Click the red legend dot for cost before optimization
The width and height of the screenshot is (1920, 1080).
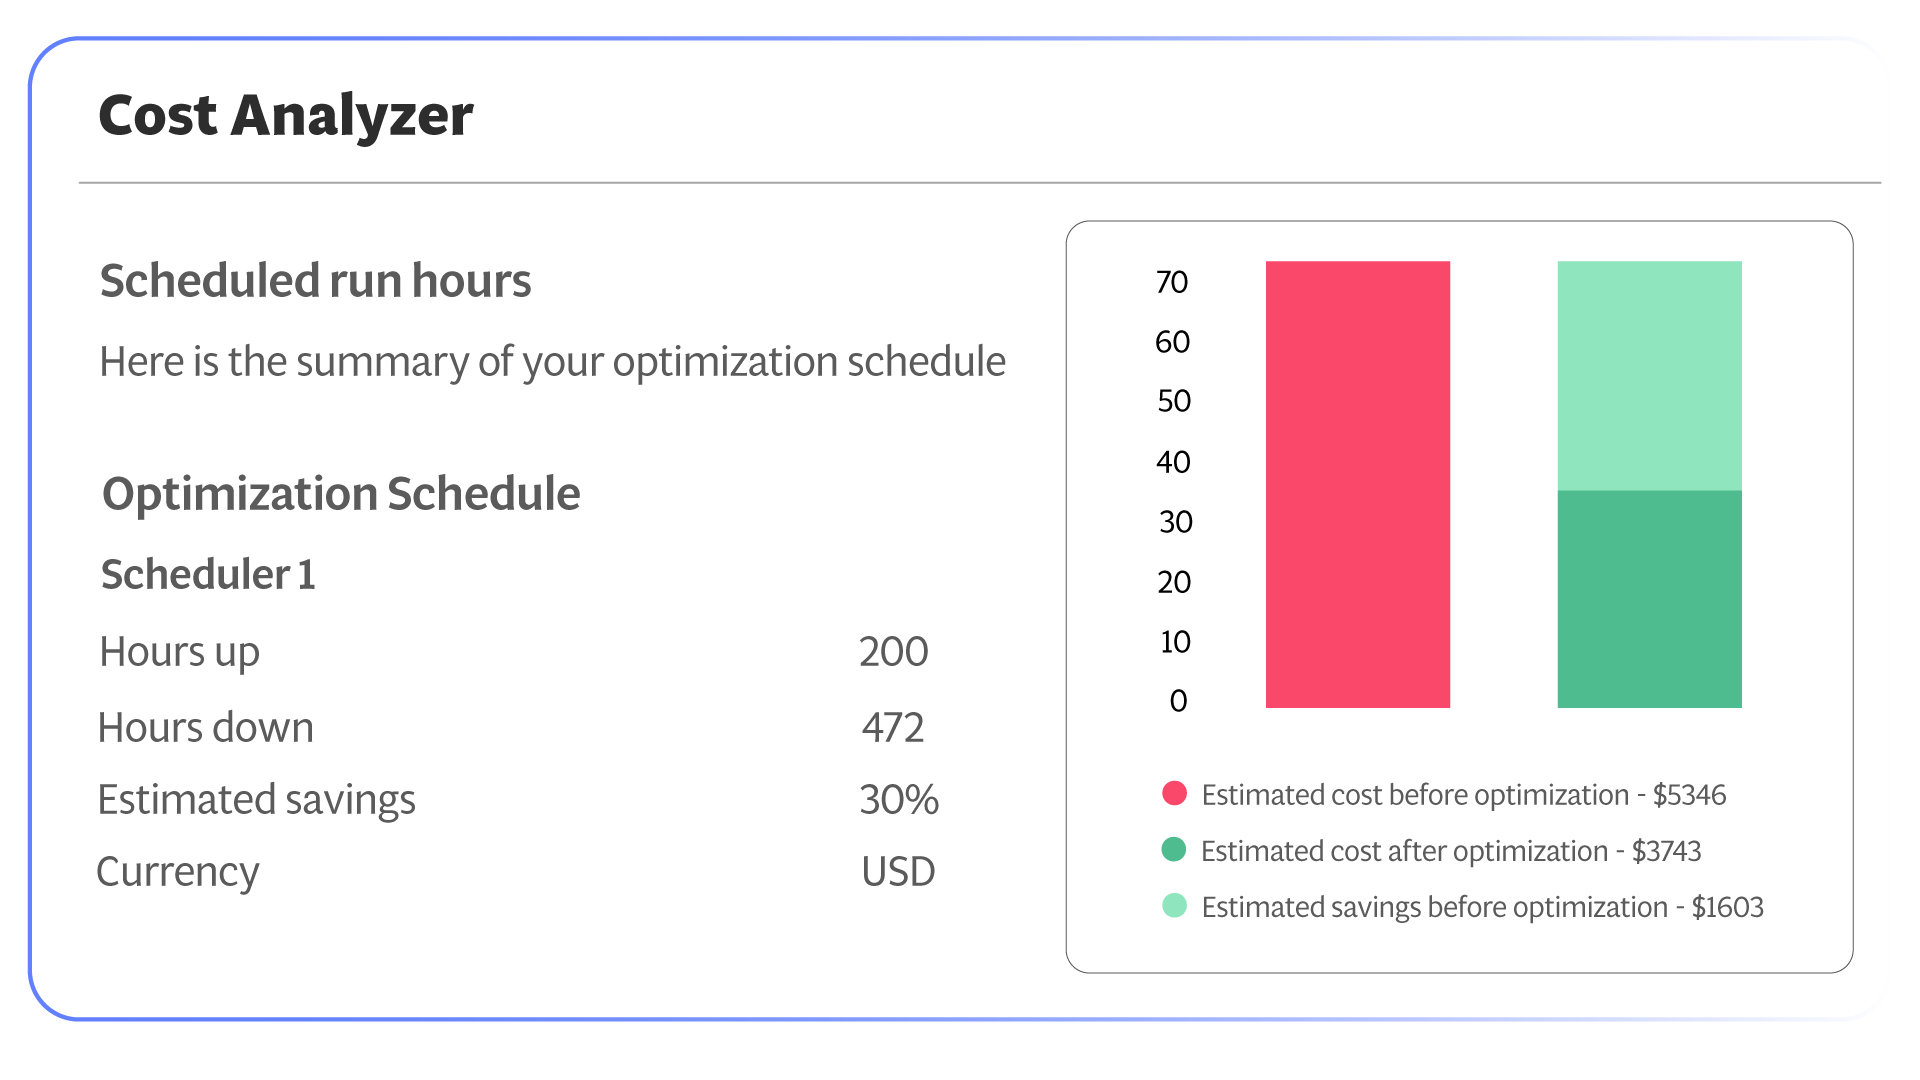tap(1175, 794)
